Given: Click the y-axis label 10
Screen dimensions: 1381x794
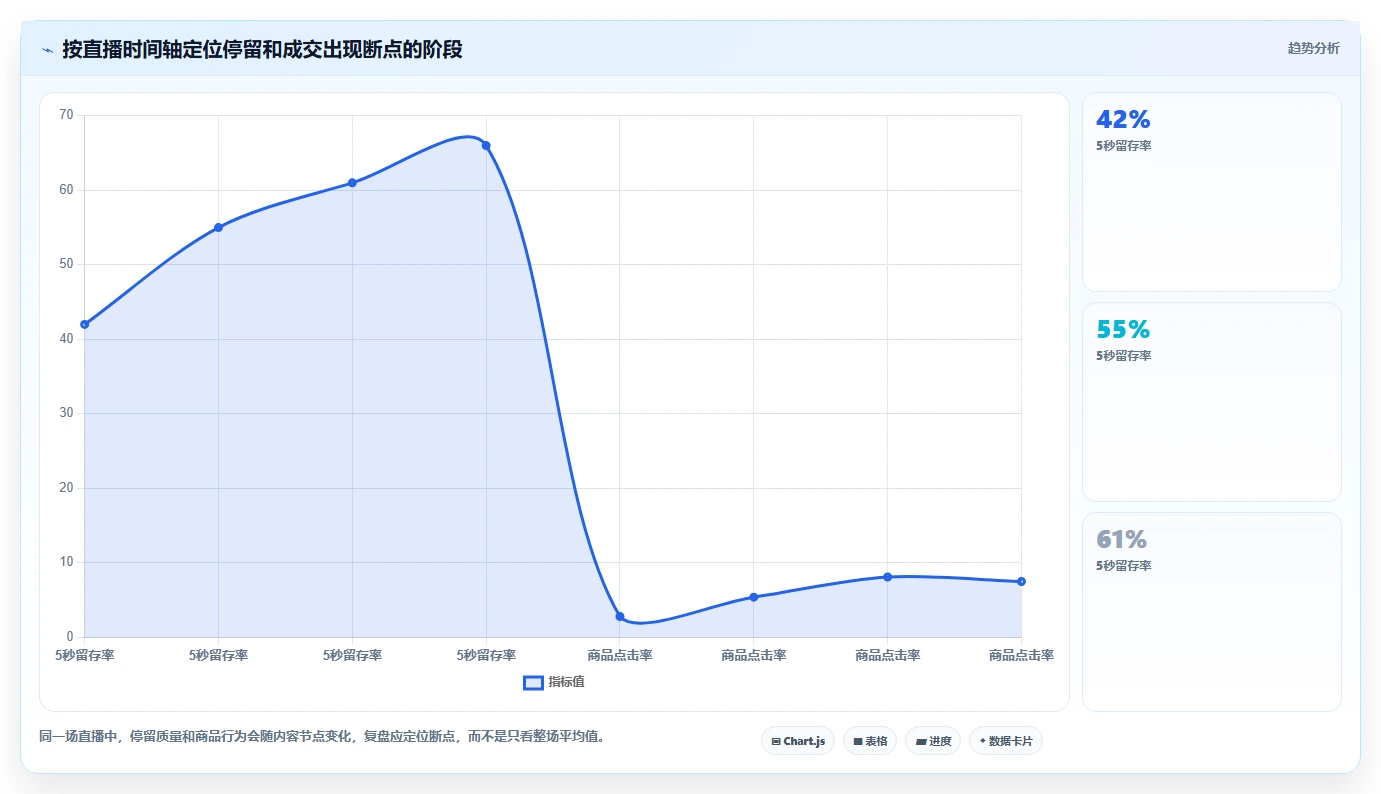Looking at the screenshot, I should (66, 562).
